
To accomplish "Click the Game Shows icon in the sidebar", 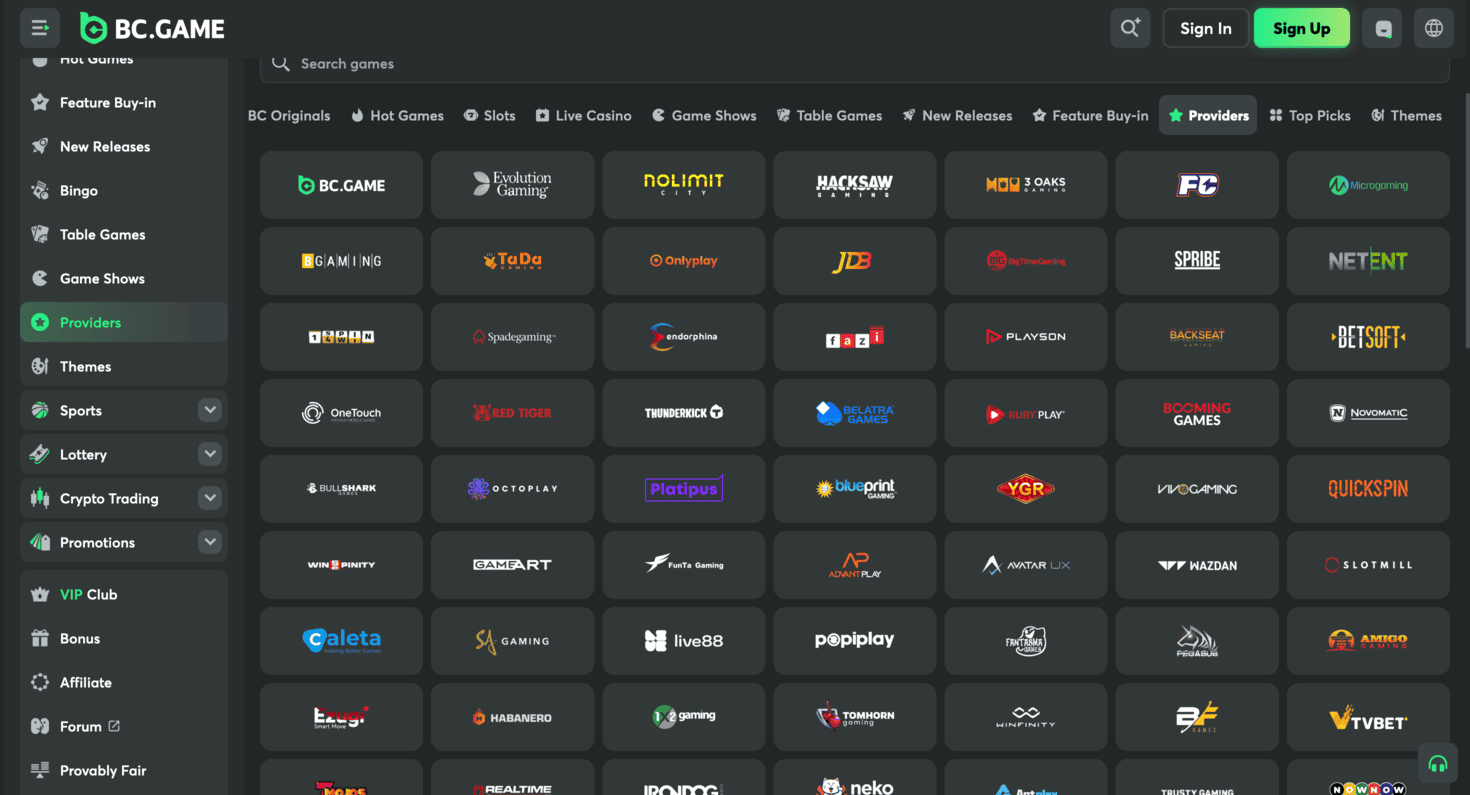I will 40,278.
